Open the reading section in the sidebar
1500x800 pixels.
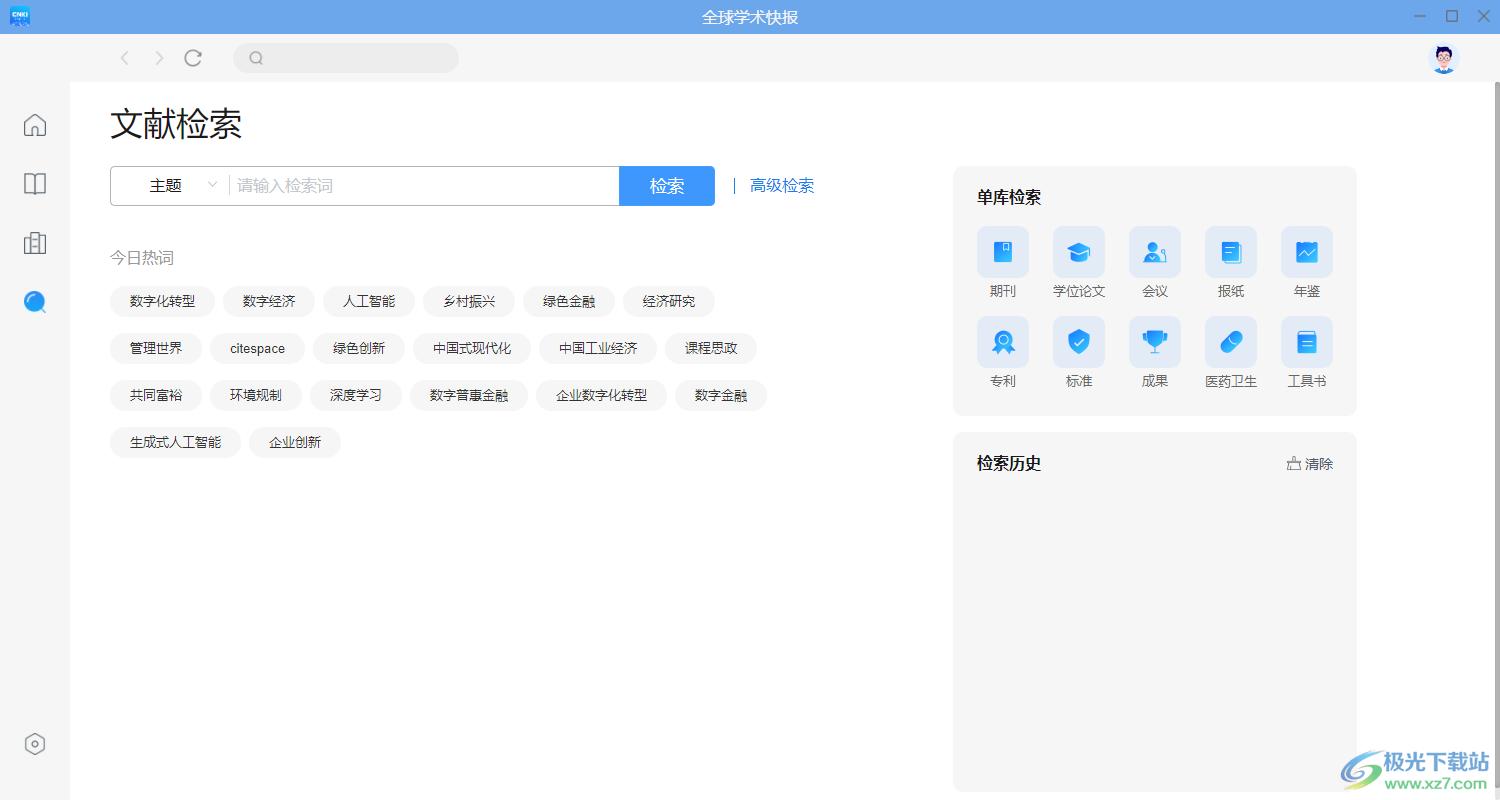(34, 184)
